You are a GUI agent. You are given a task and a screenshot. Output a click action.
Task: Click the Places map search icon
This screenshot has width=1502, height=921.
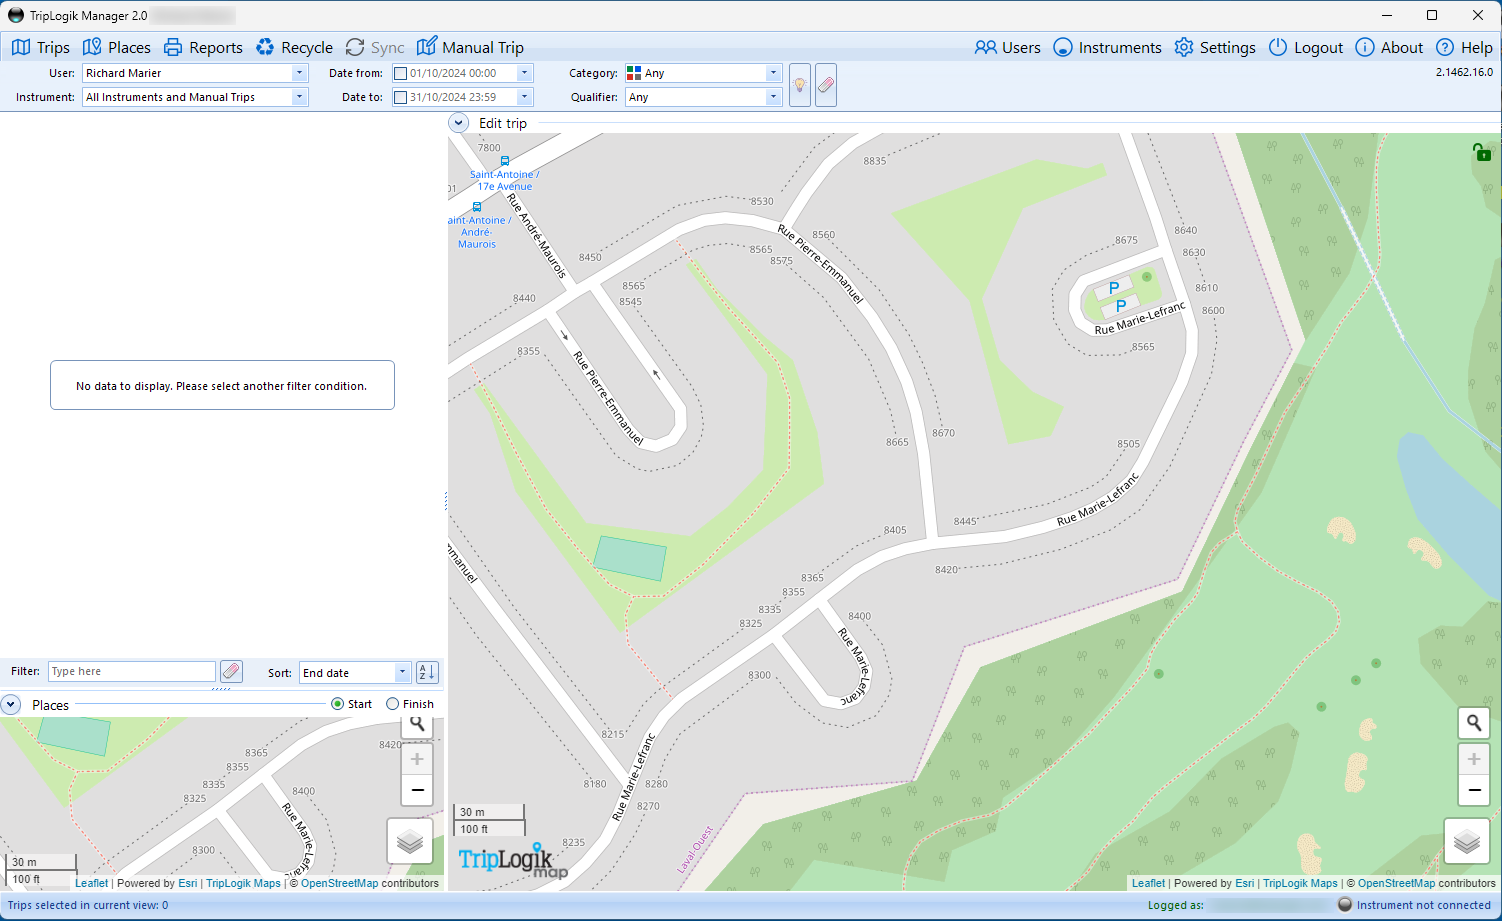(x=417, y=724)
